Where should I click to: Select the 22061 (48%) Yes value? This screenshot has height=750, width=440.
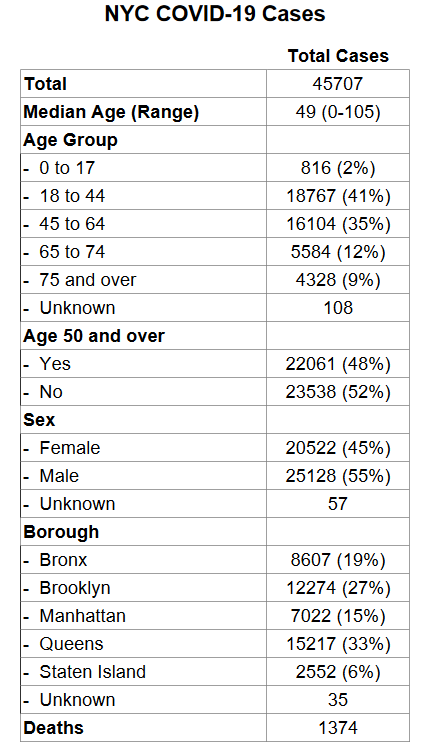click(338, 364)
